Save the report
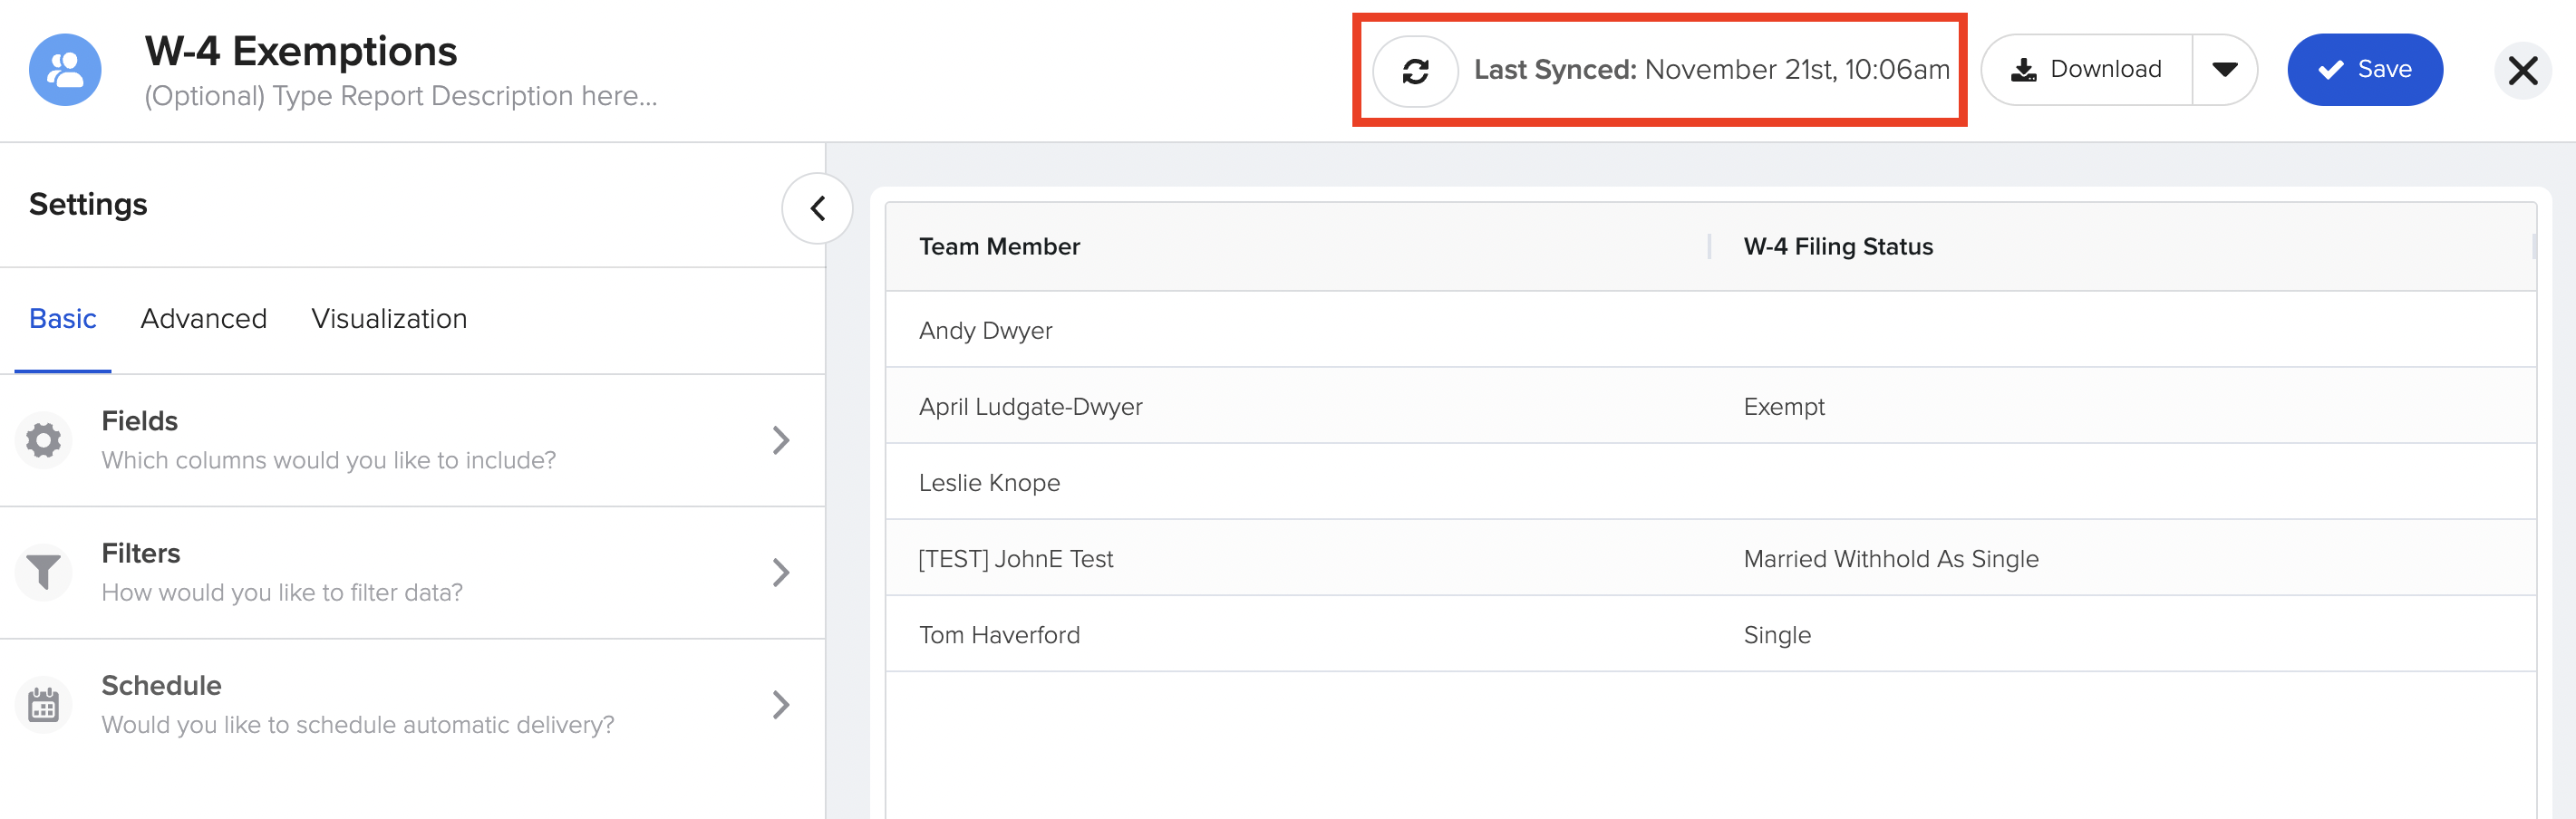Viewport: 2576px width, 819px height. 2364,70
